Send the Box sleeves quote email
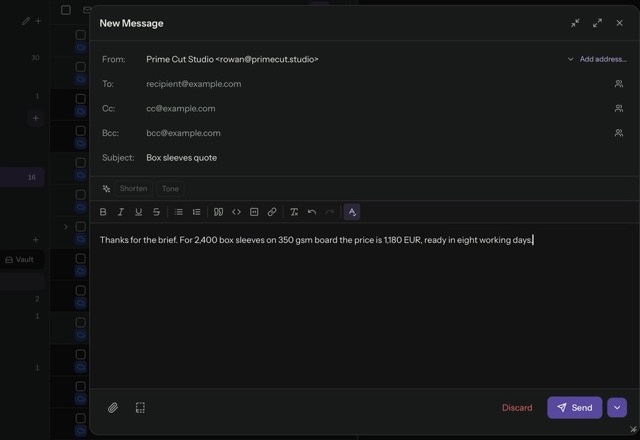 [574, 407]
